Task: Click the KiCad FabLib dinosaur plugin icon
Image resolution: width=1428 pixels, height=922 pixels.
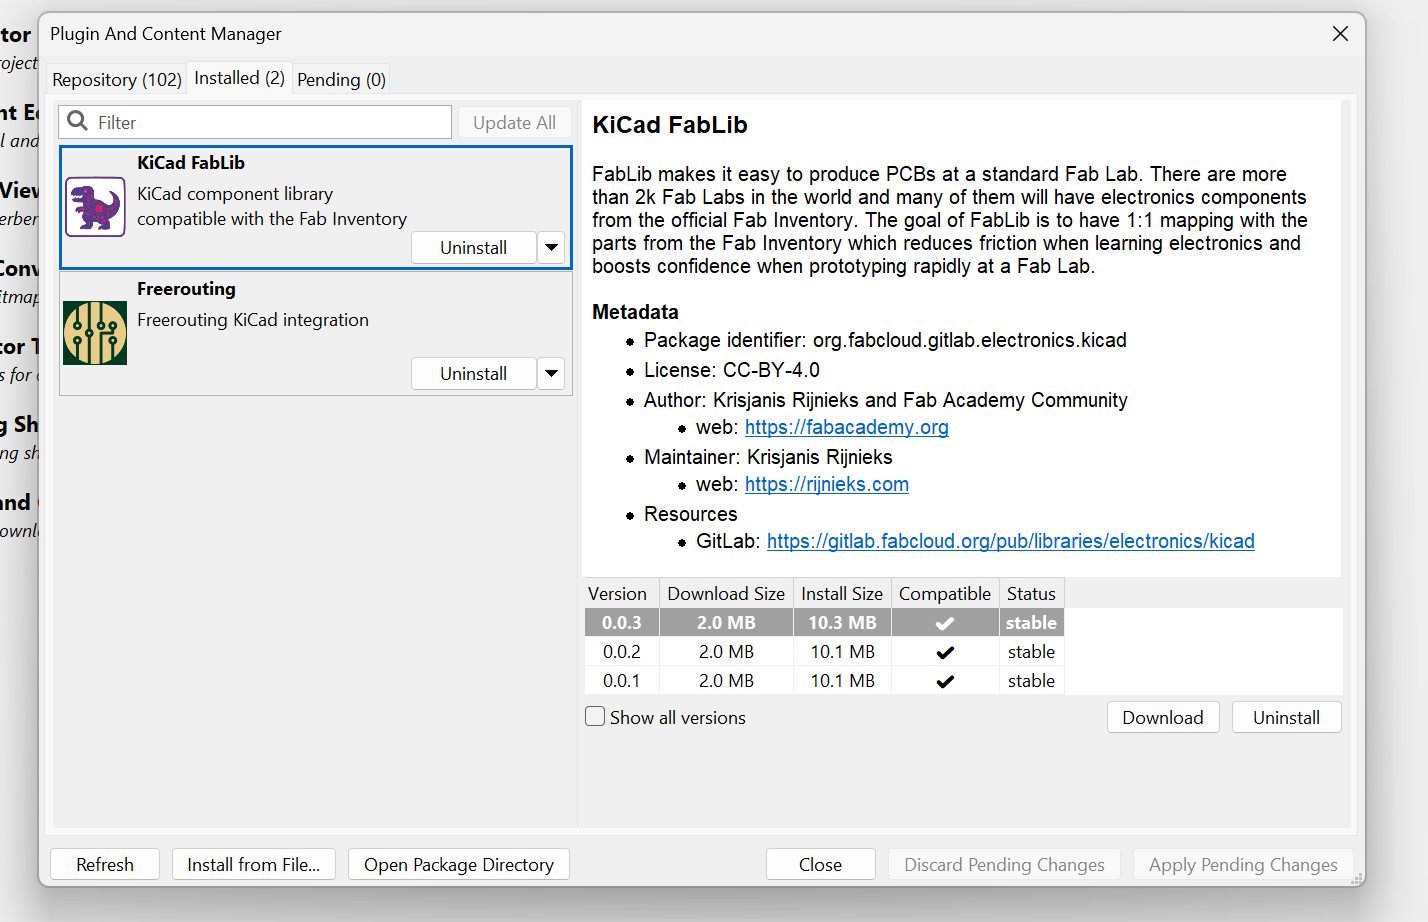Action: pos(94,206)
